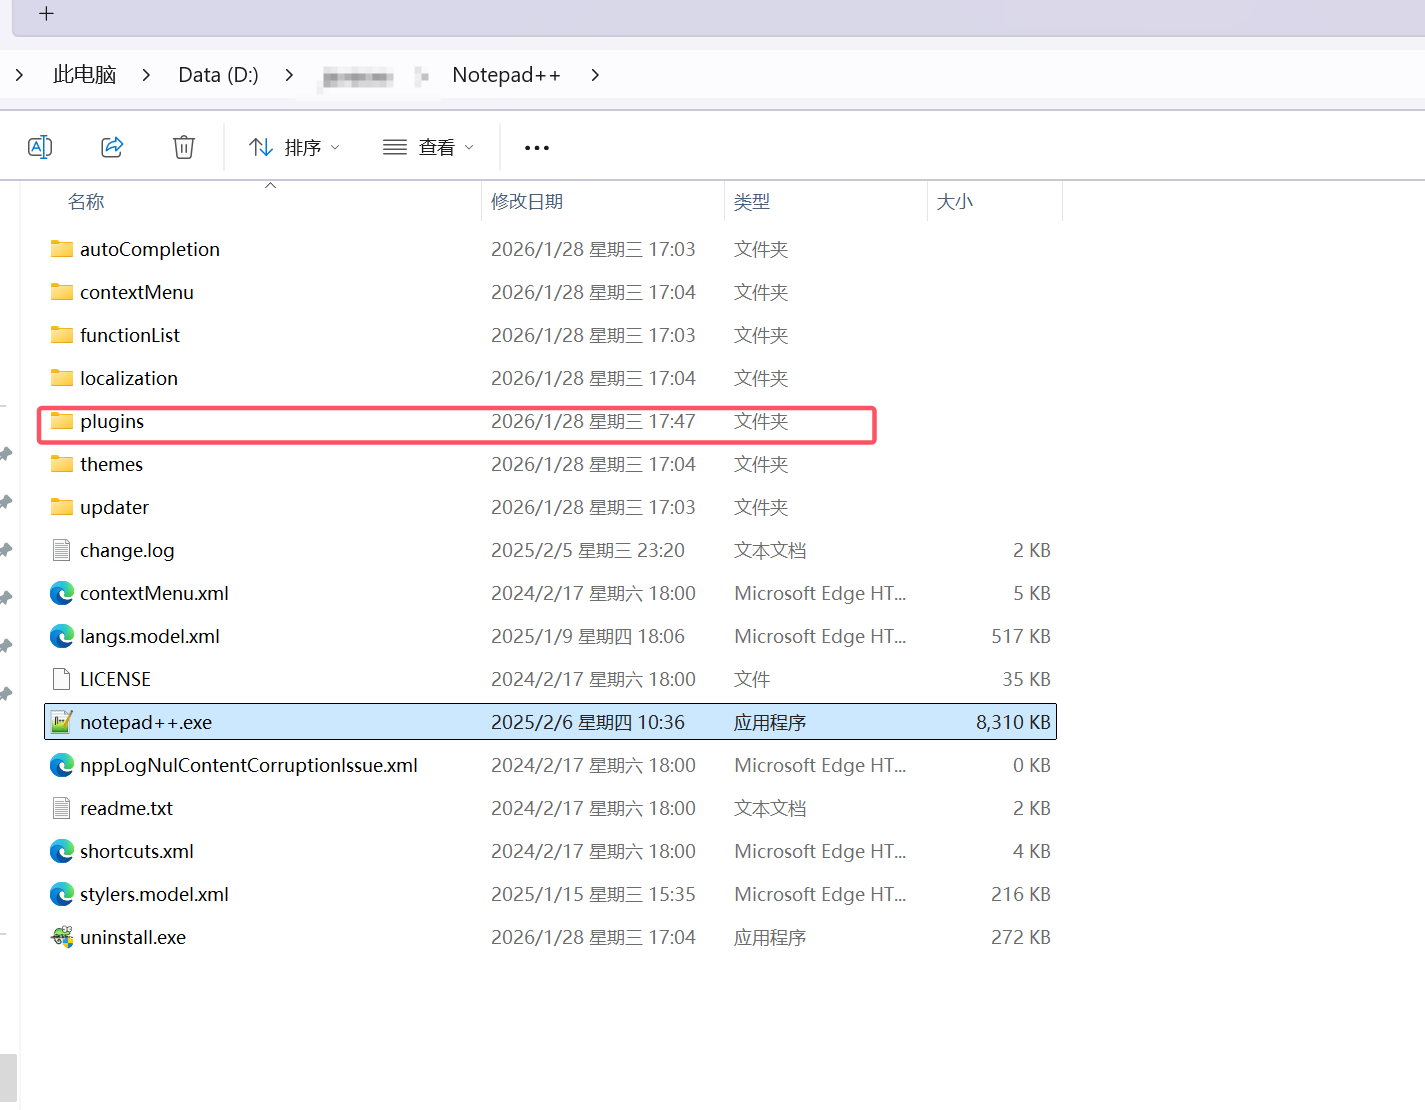Select file name localization
1425x1110 pixels.
pos(129,378)
